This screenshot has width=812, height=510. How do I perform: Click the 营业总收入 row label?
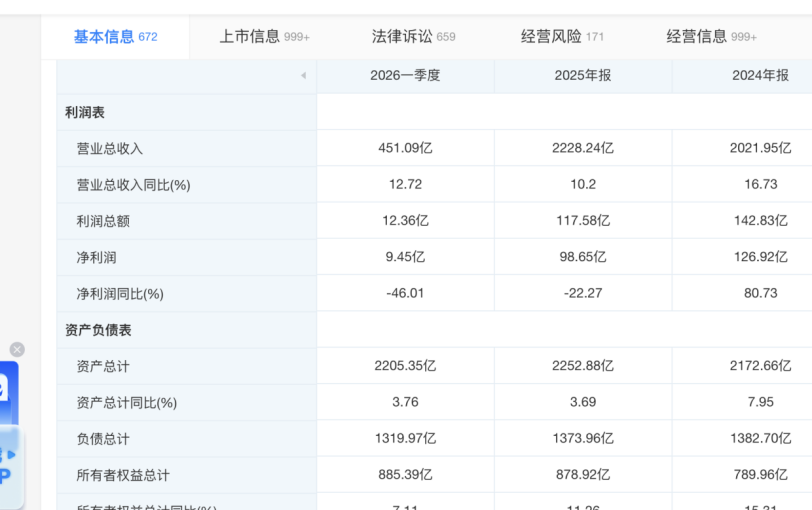(x=110, y=149)
